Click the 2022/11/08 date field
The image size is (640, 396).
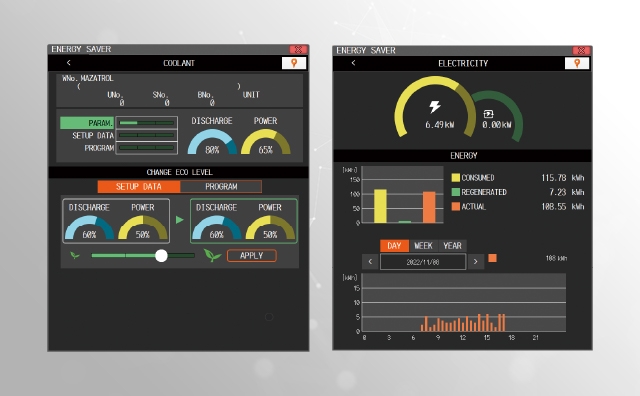423,262
